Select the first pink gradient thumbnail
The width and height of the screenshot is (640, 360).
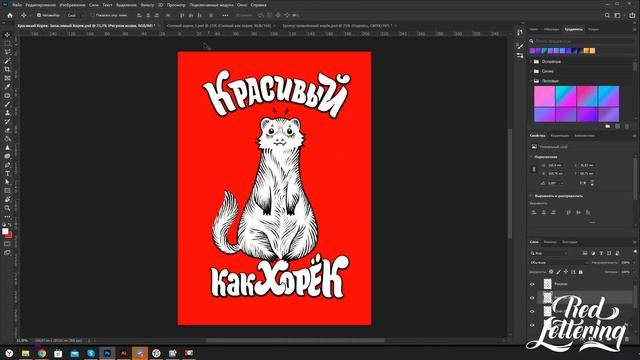click(x=544, y=96)
